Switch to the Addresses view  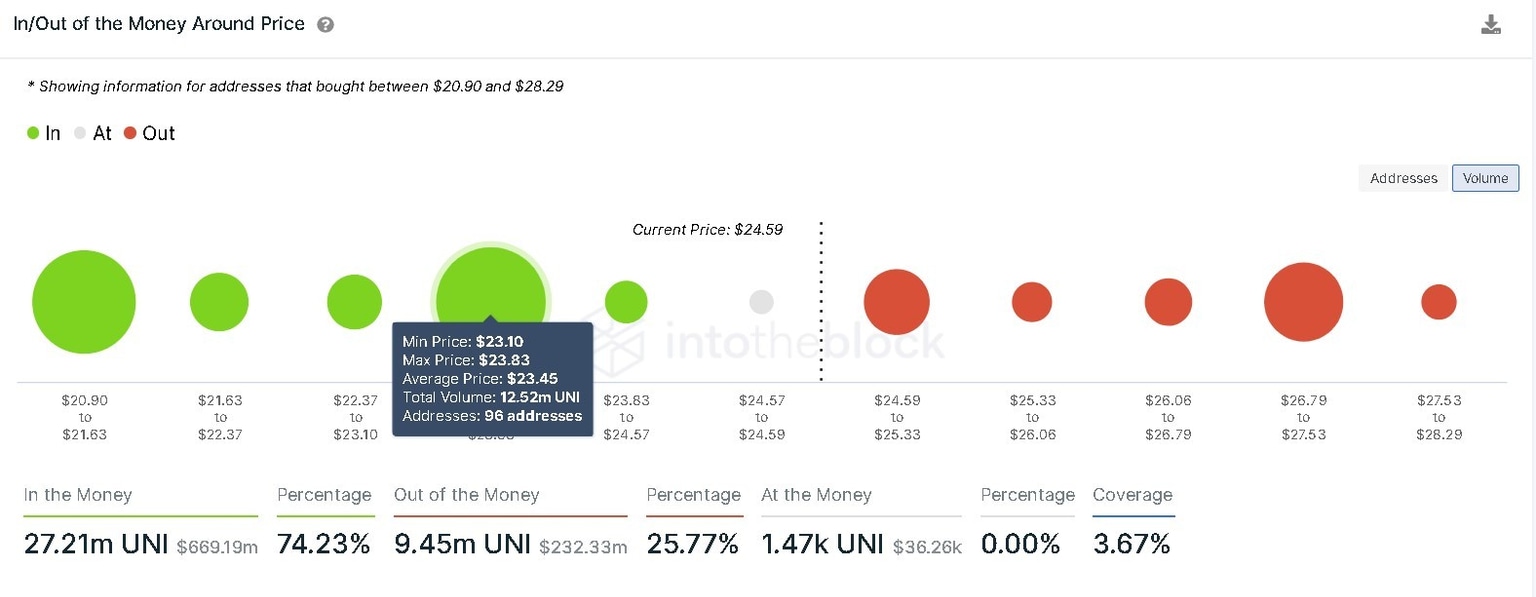[x=1403, y=178]
